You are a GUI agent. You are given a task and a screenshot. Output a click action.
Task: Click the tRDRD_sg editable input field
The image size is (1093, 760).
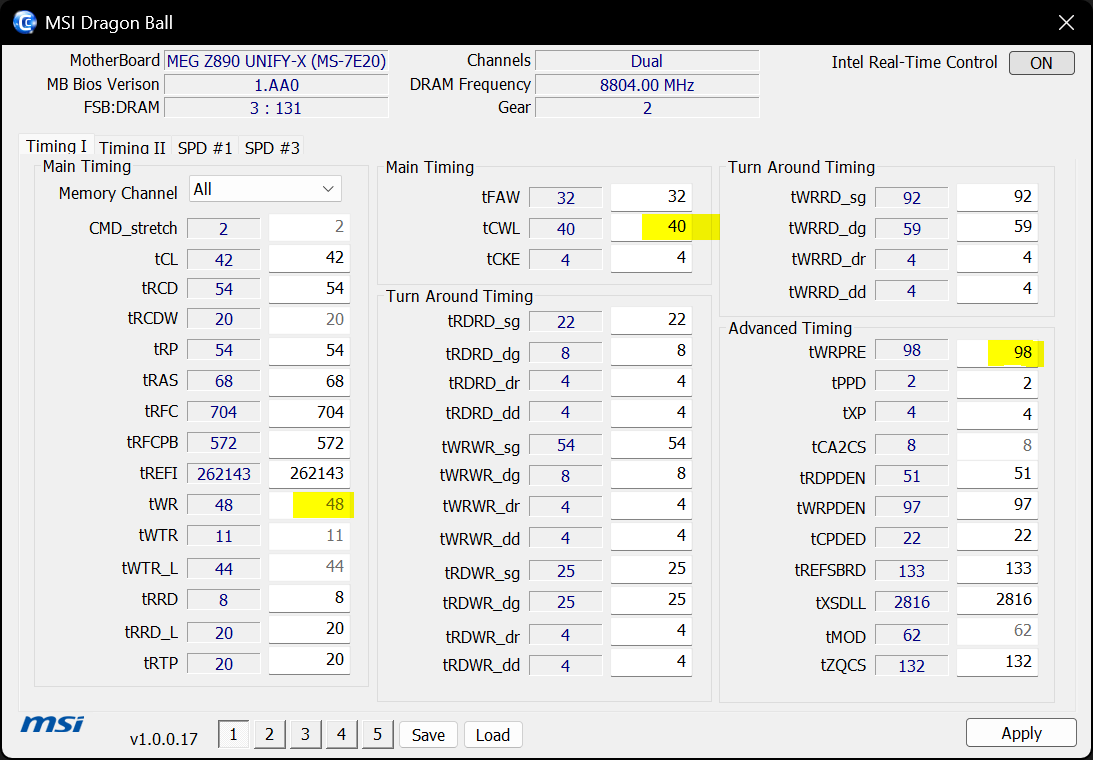click(651, 320)
